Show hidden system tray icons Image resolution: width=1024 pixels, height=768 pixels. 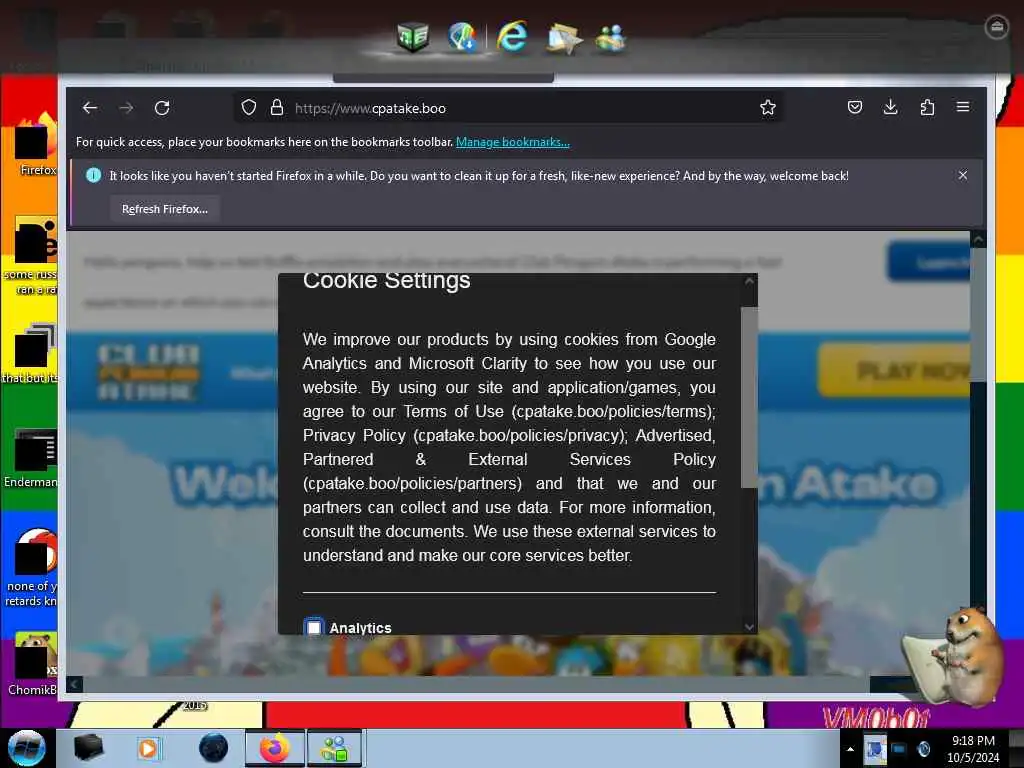coord(850,749)
